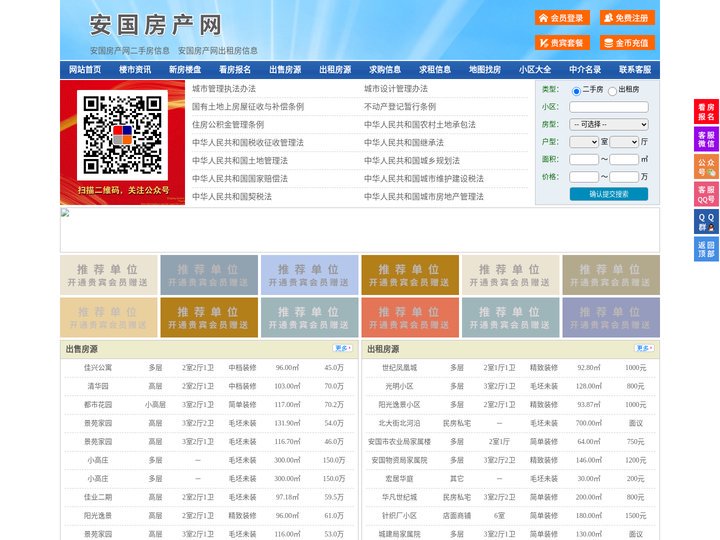Open the 针织厂小区 rental listing

coord(399,516)
